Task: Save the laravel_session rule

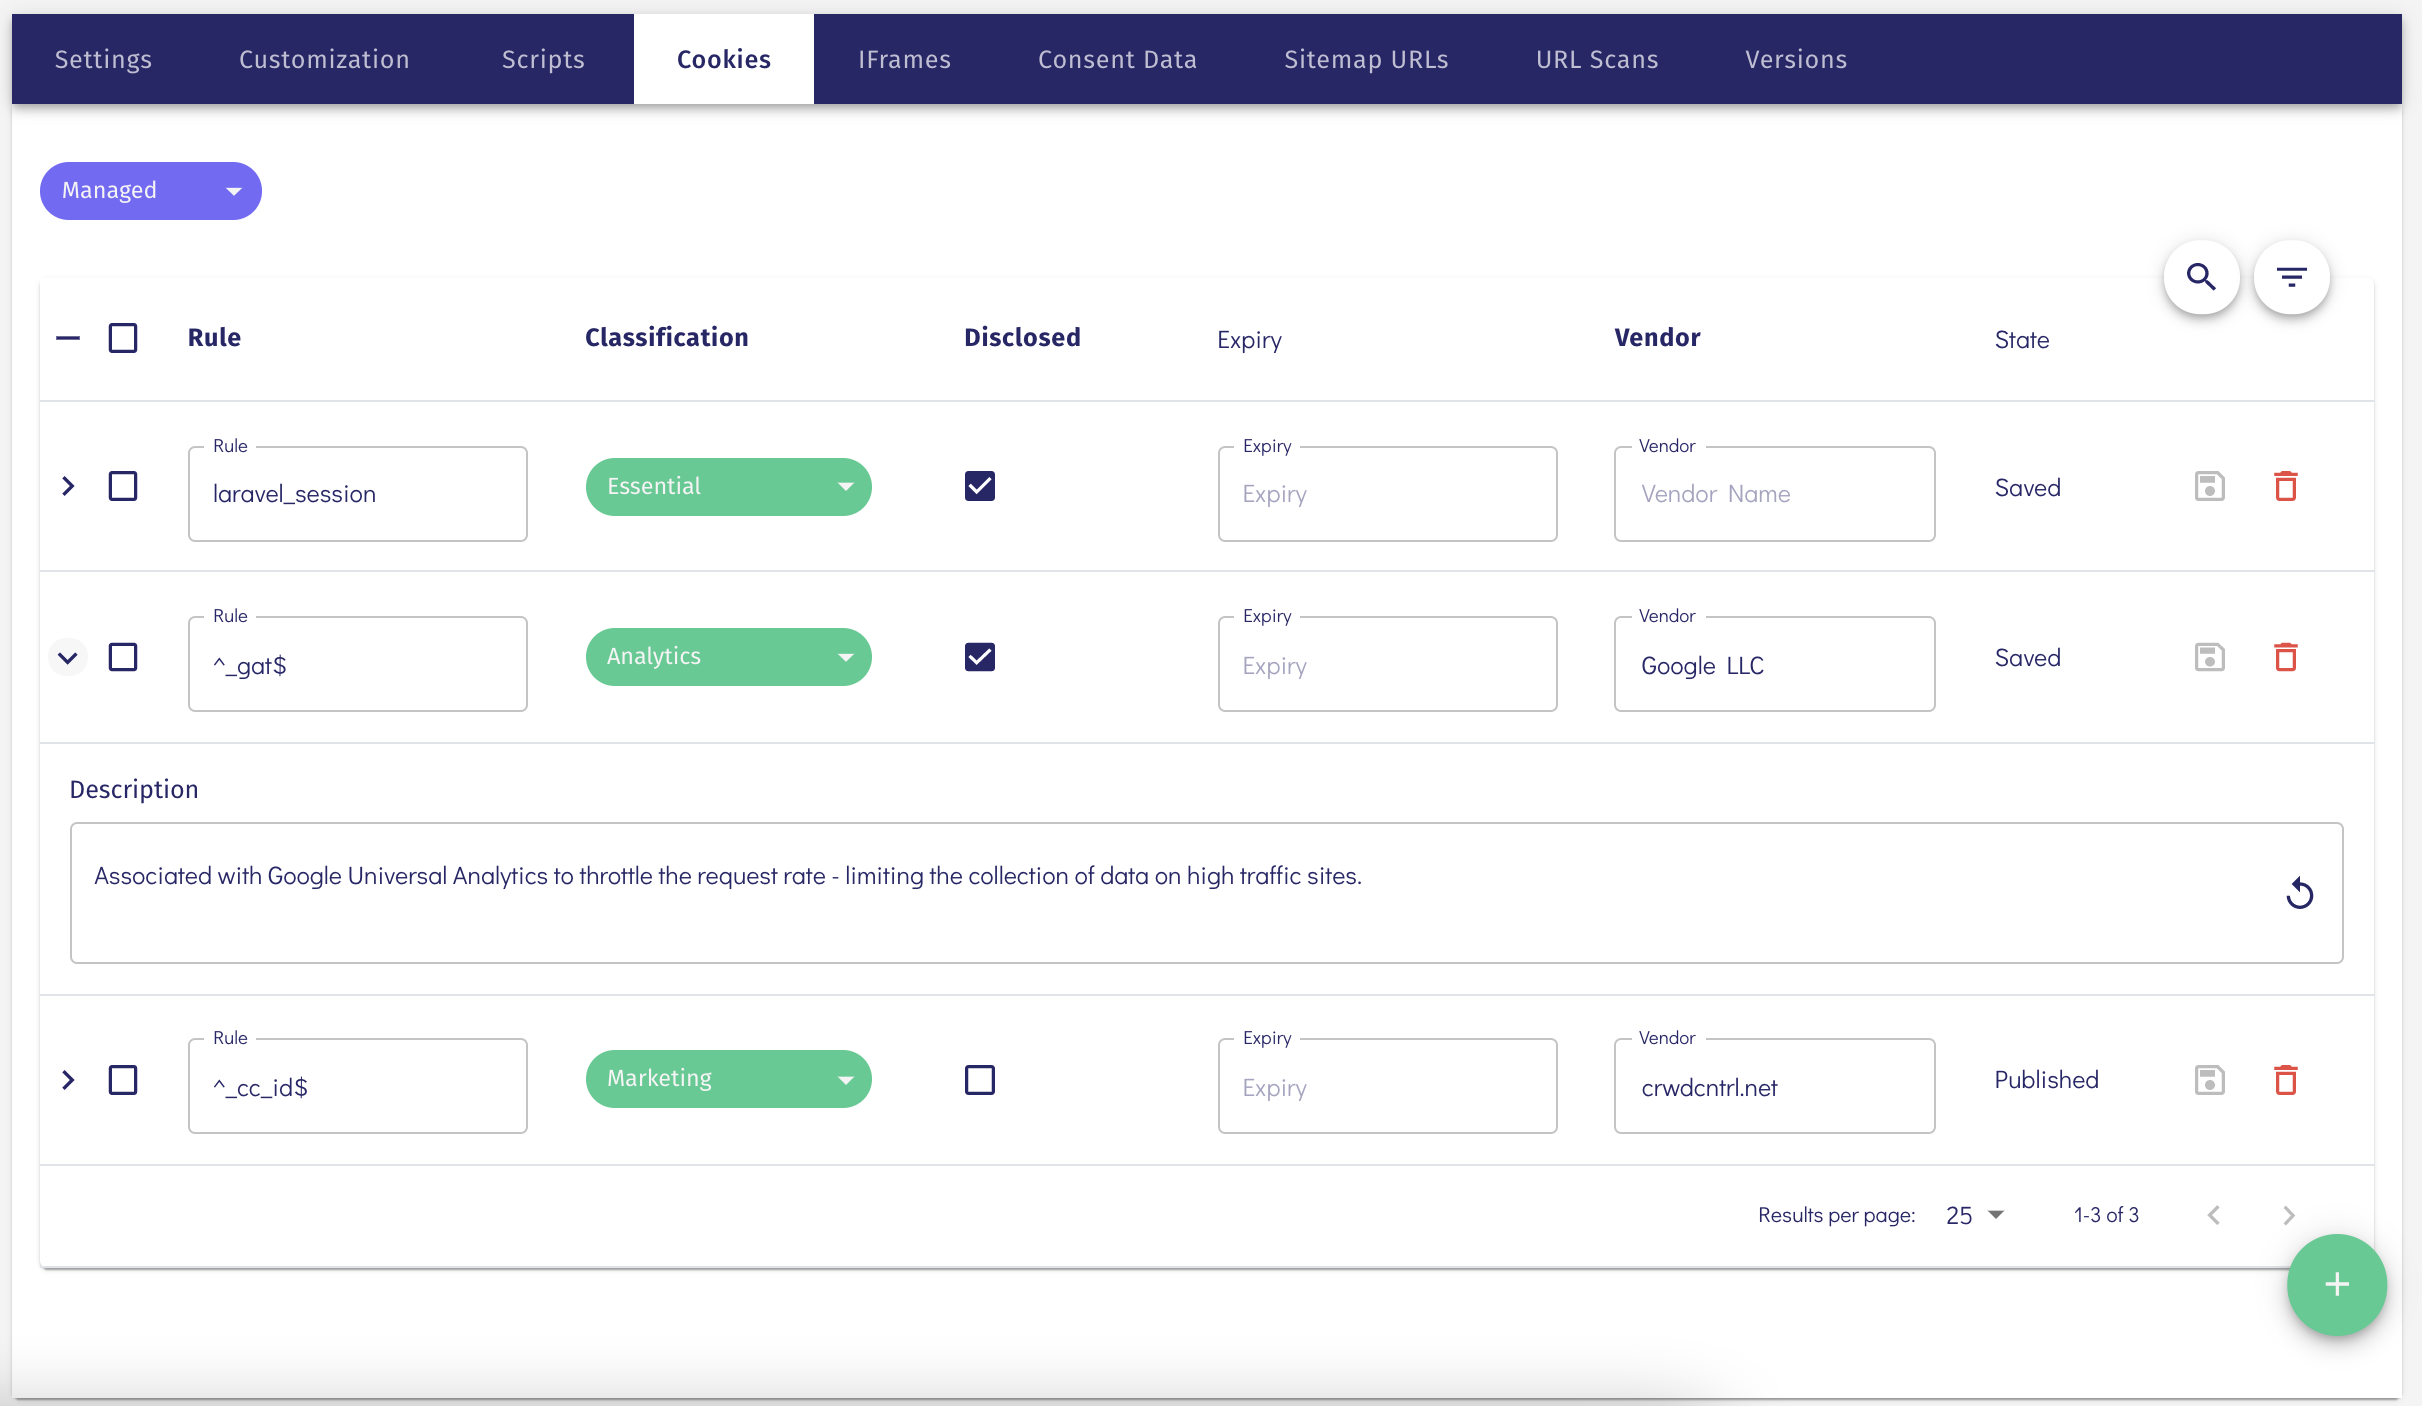Action: [x=2209, y=487]
